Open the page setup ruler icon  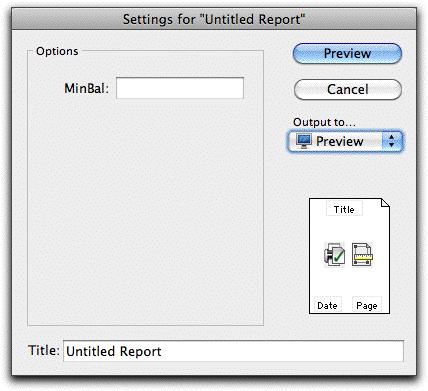tap(362, 255)
